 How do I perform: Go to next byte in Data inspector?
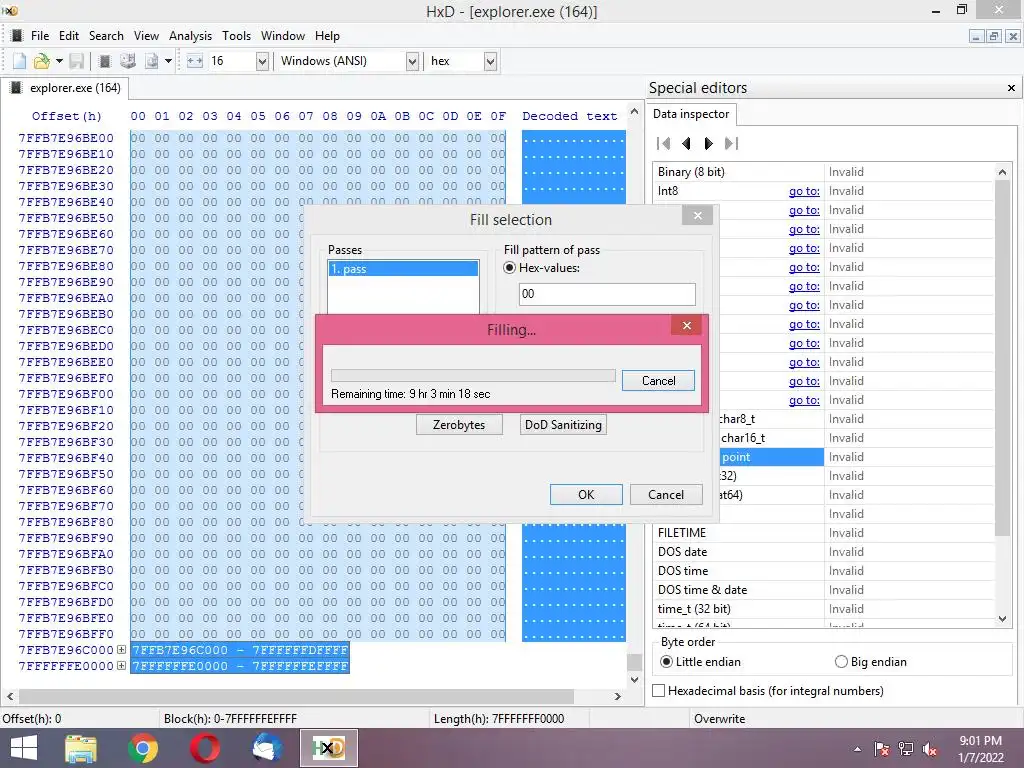pyautogui.click(x=709, y=143)
